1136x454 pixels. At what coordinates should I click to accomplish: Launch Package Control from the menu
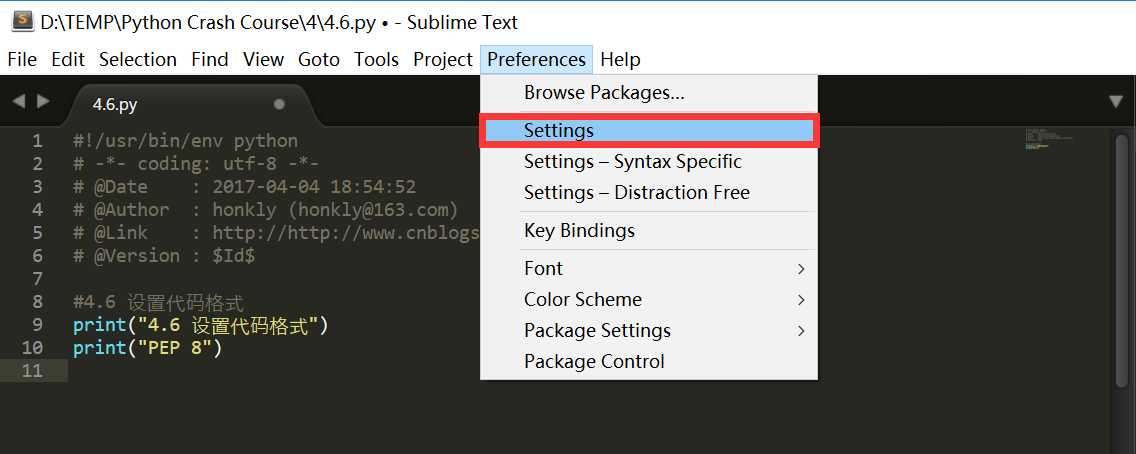(594, 361)
